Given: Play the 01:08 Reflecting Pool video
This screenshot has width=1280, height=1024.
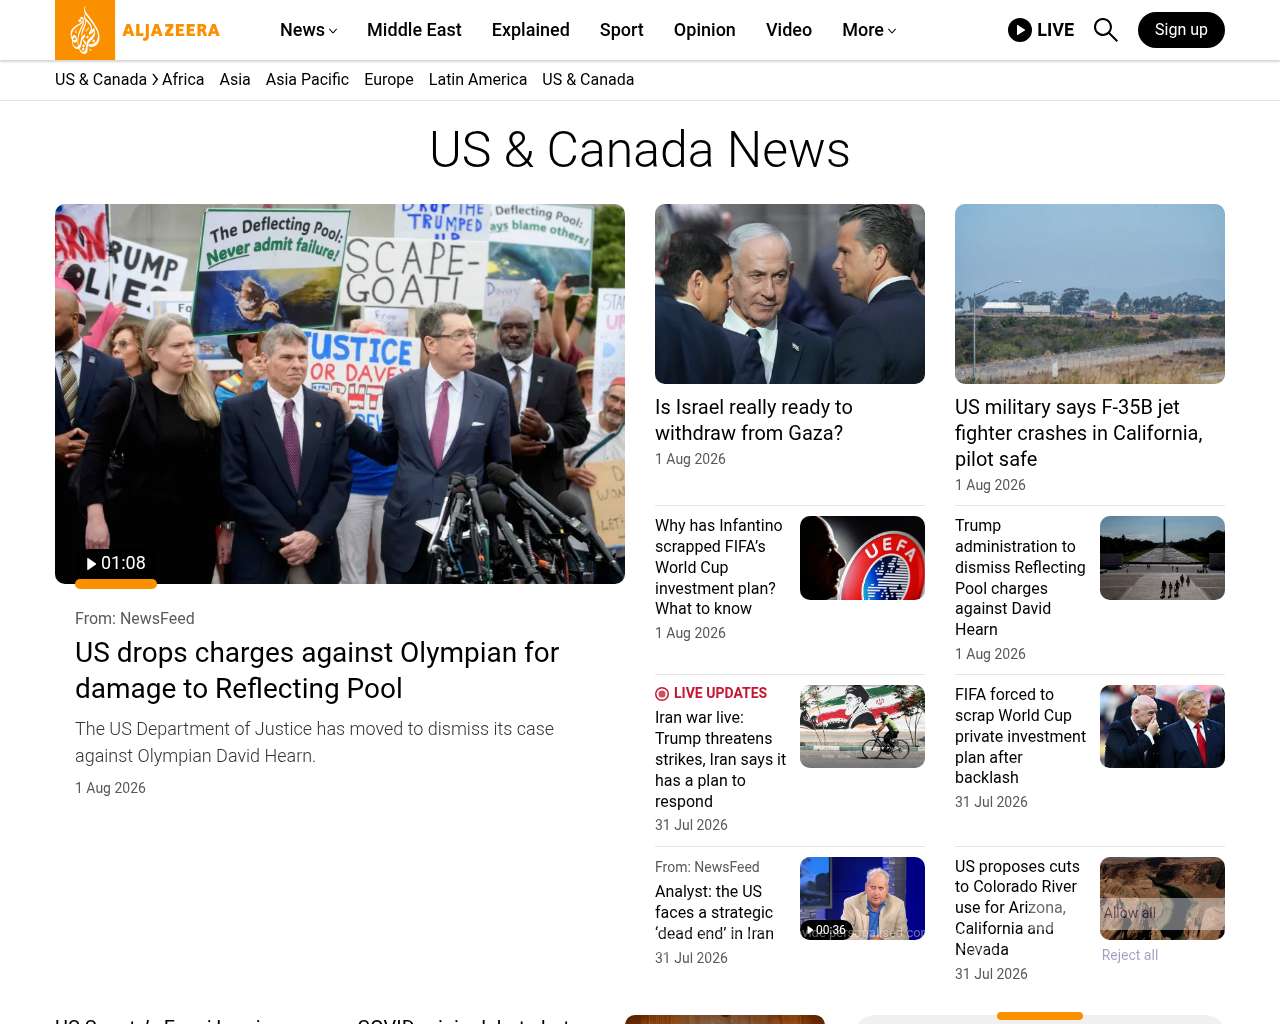Looking at the screenshot, I should coord(116,563).
